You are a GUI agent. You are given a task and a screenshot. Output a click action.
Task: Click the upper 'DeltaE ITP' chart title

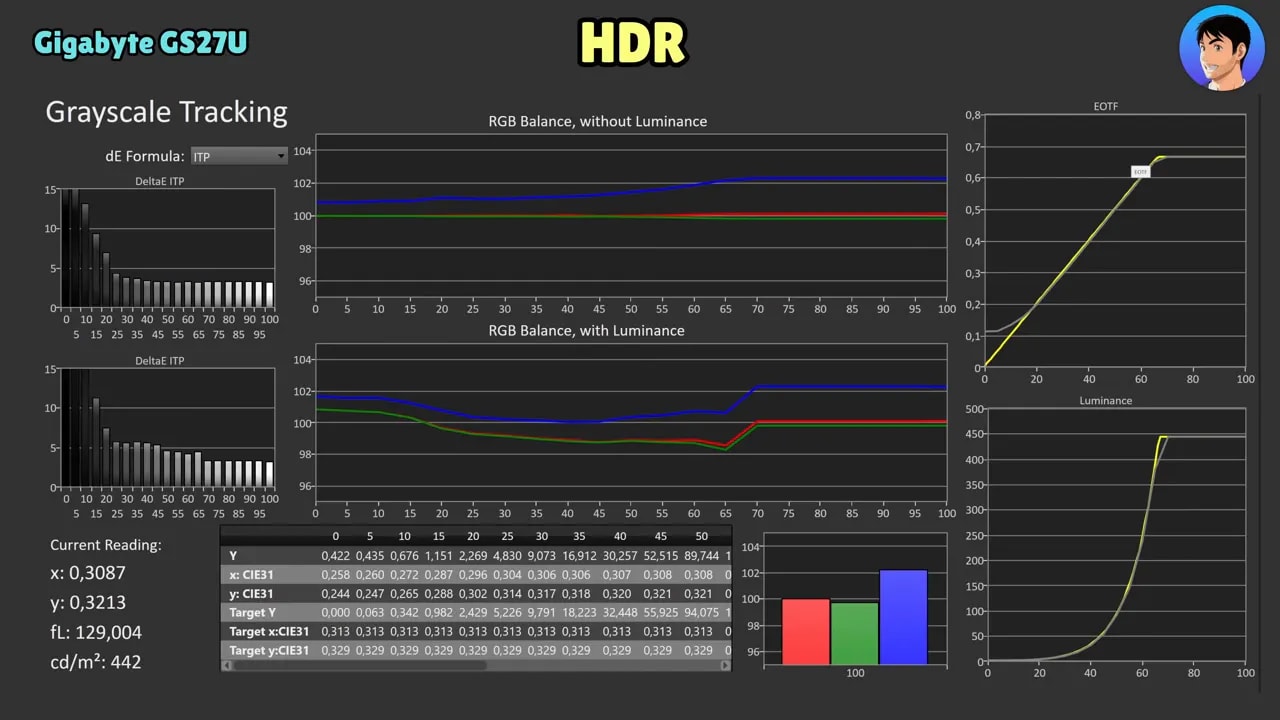(x=159, y=181)
